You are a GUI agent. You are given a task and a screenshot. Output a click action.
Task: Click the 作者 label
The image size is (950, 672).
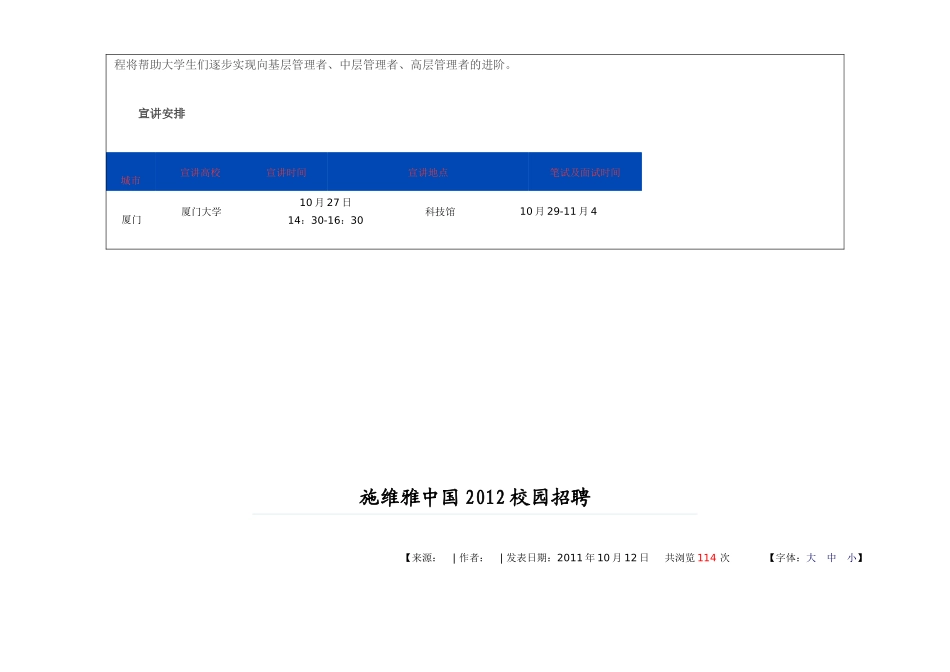pos(471,557)
